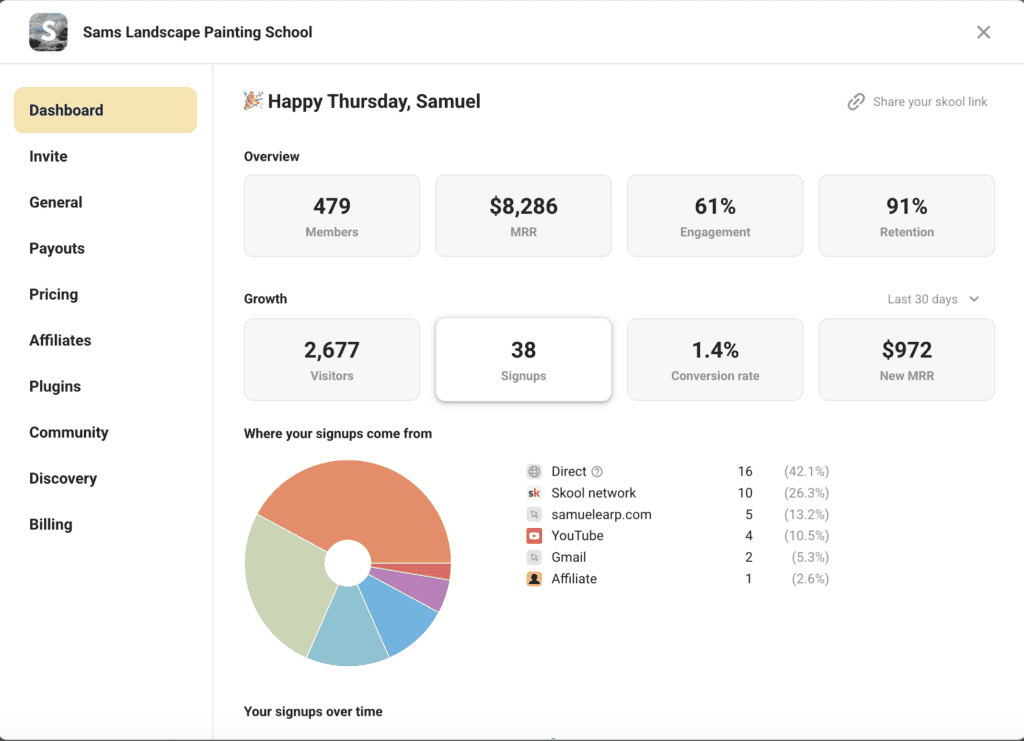Click Share your skool link
The width and height of the screenshot is (1024, 741).
929,102
